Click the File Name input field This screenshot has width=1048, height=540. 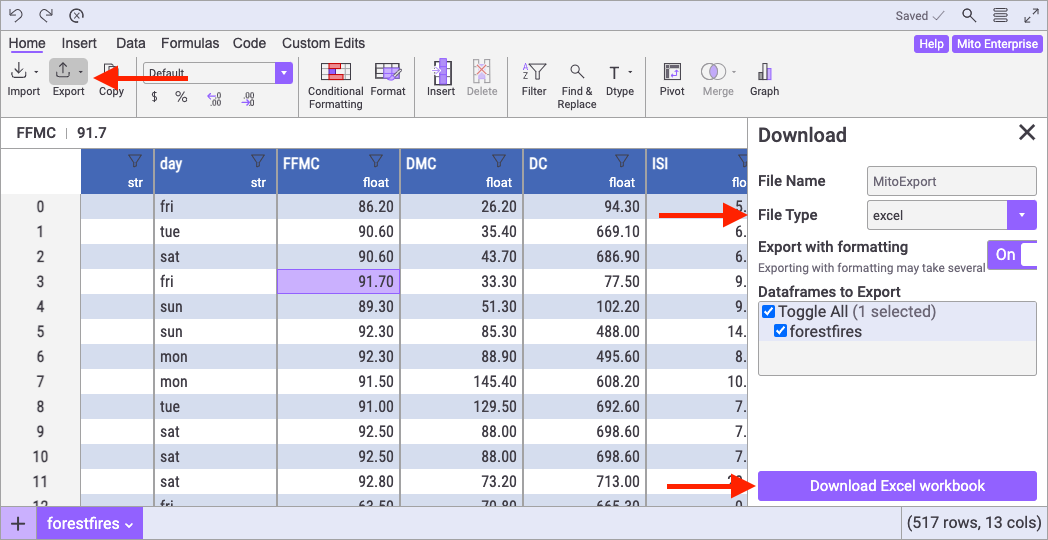click(x=951, y=181)
